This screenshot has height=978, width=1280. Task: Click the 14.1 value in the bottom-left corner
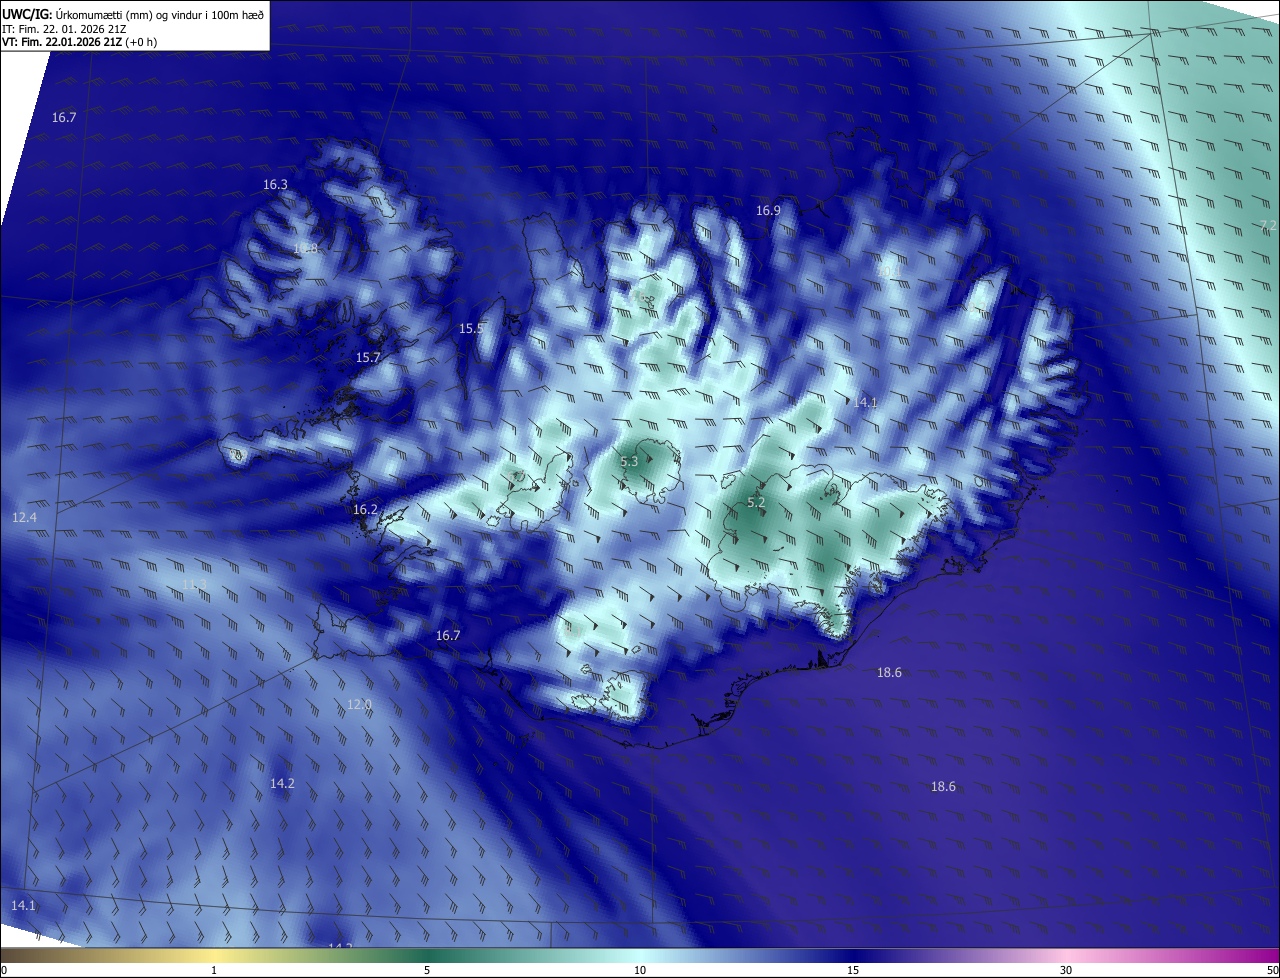click(x=23, y=906)
